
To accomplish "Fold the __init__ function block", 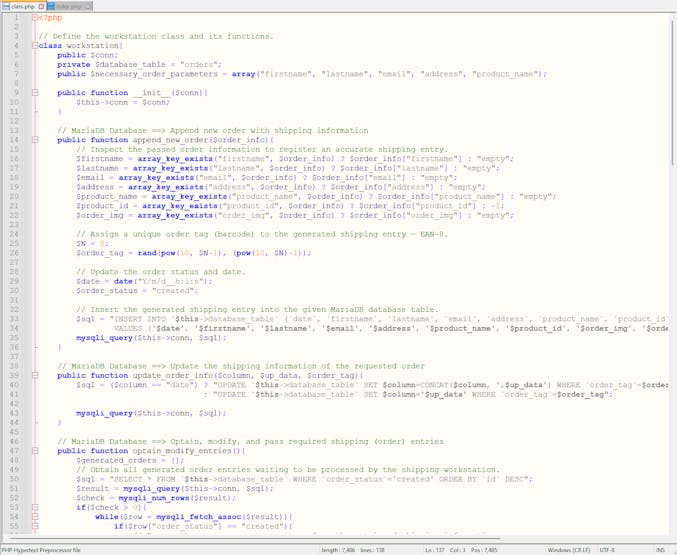I will (x=35, y=93).
